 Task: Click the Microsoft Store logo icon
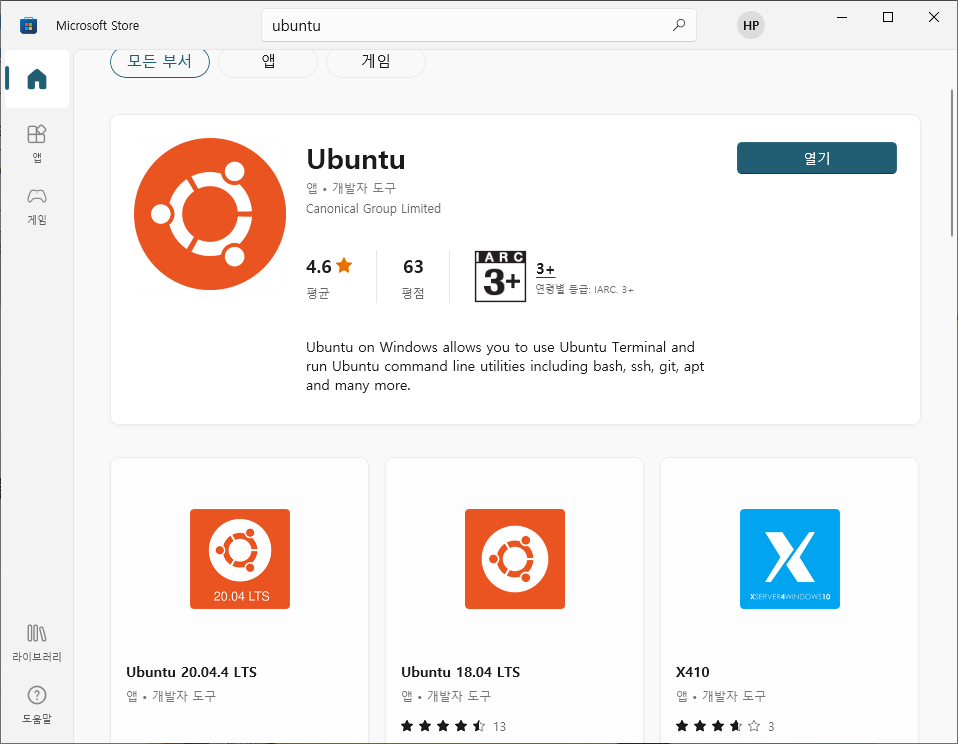tap(28, 26)
